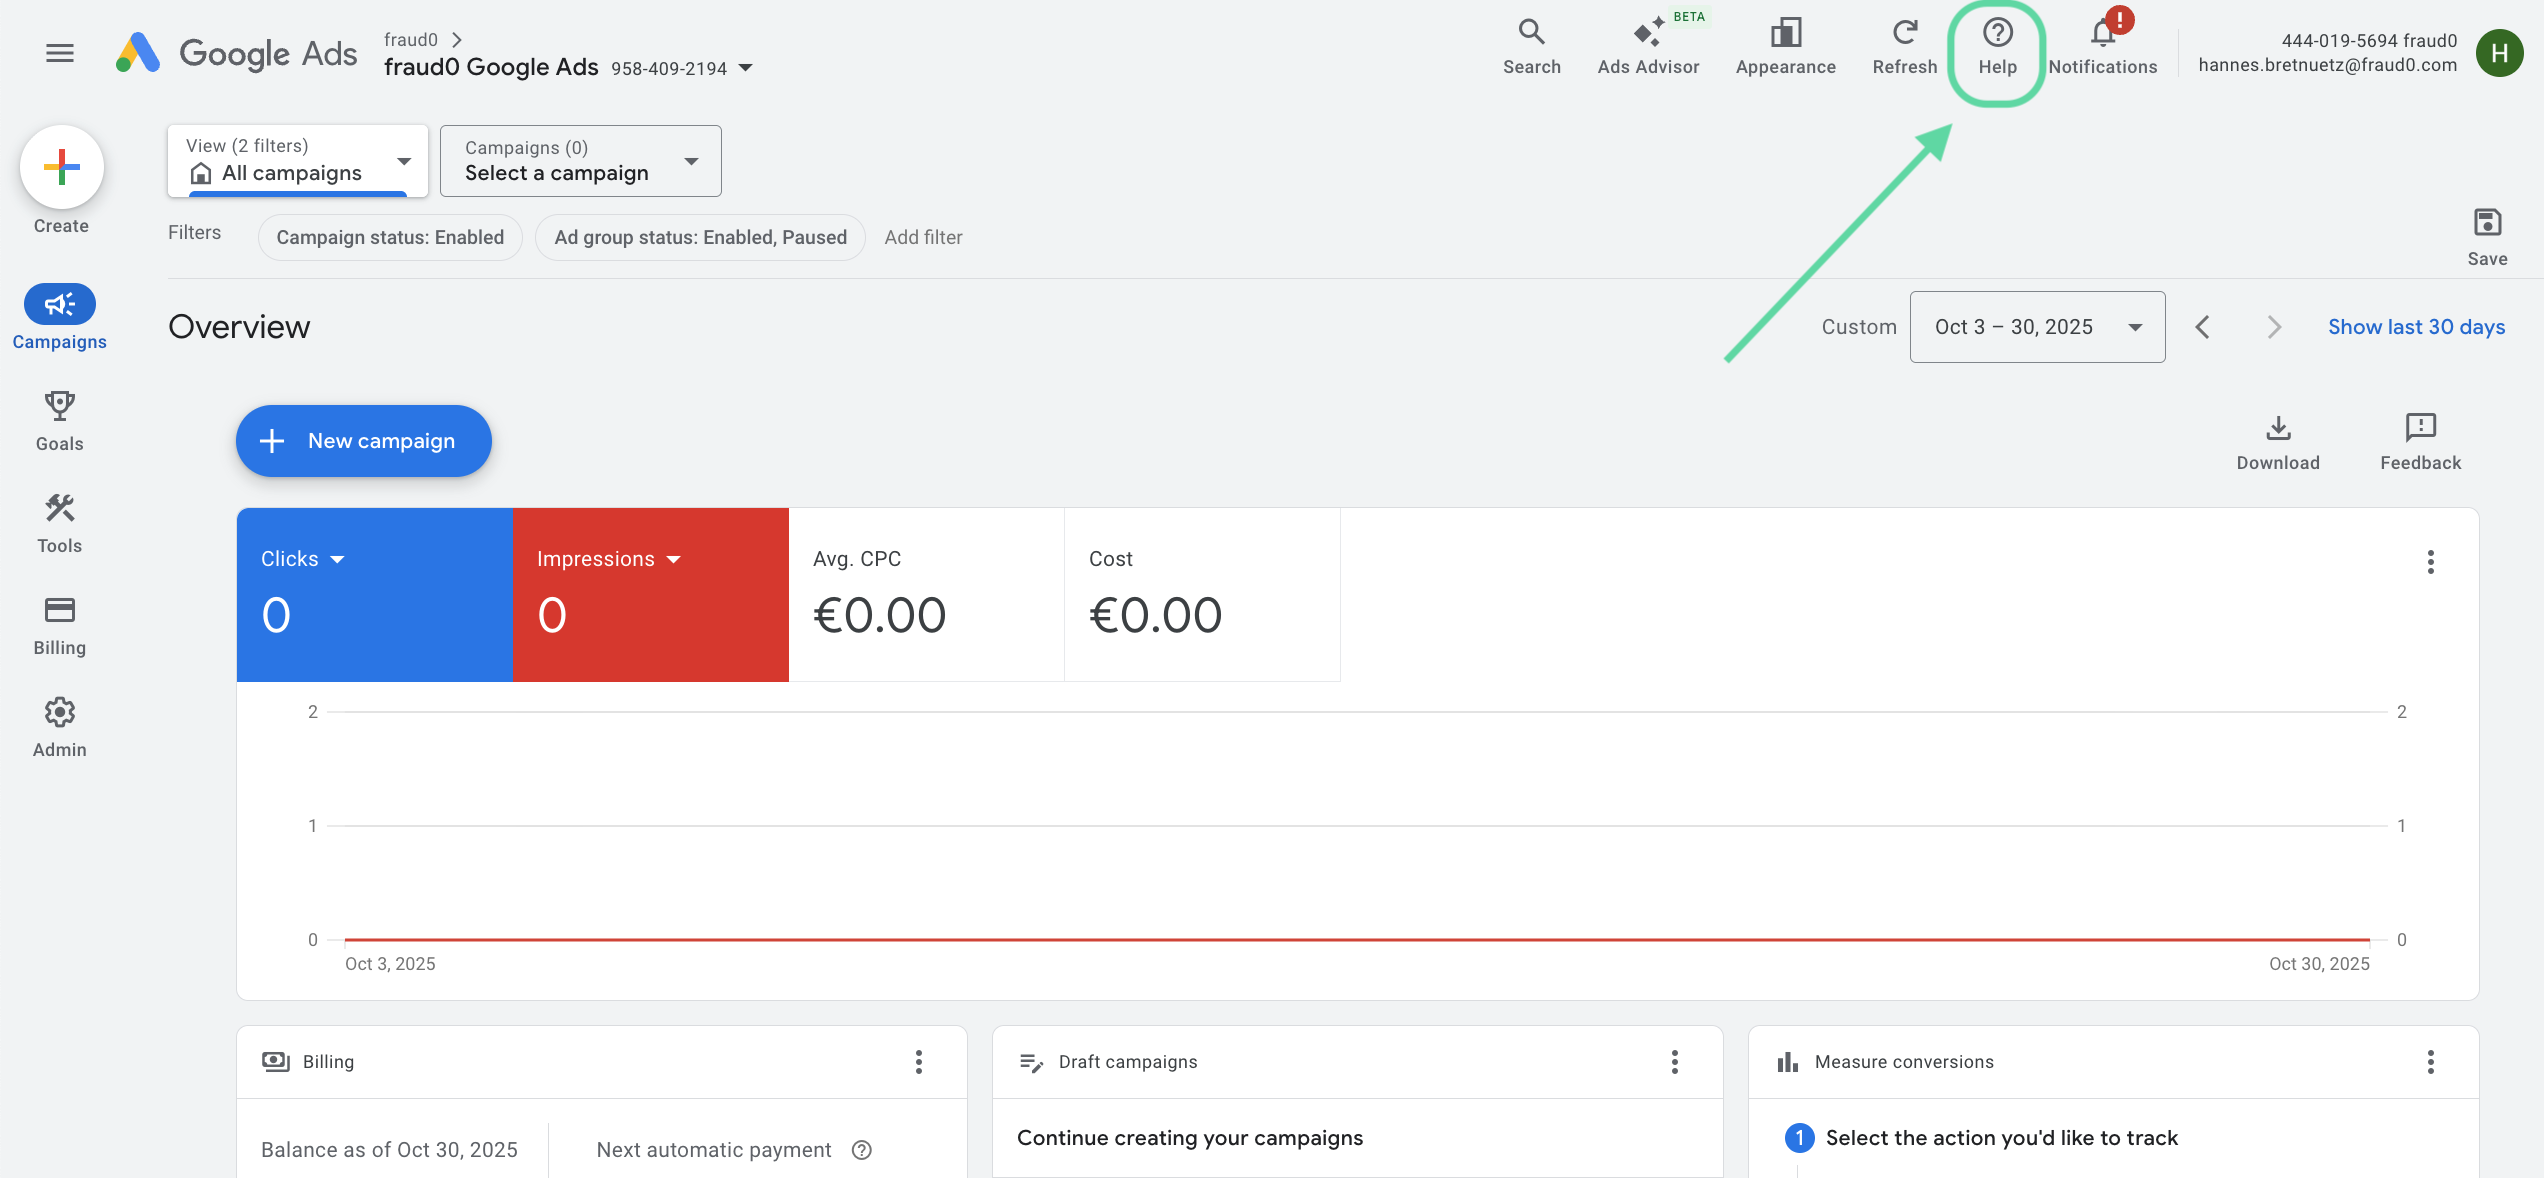Show last 30 days of data

[2416, 326]
